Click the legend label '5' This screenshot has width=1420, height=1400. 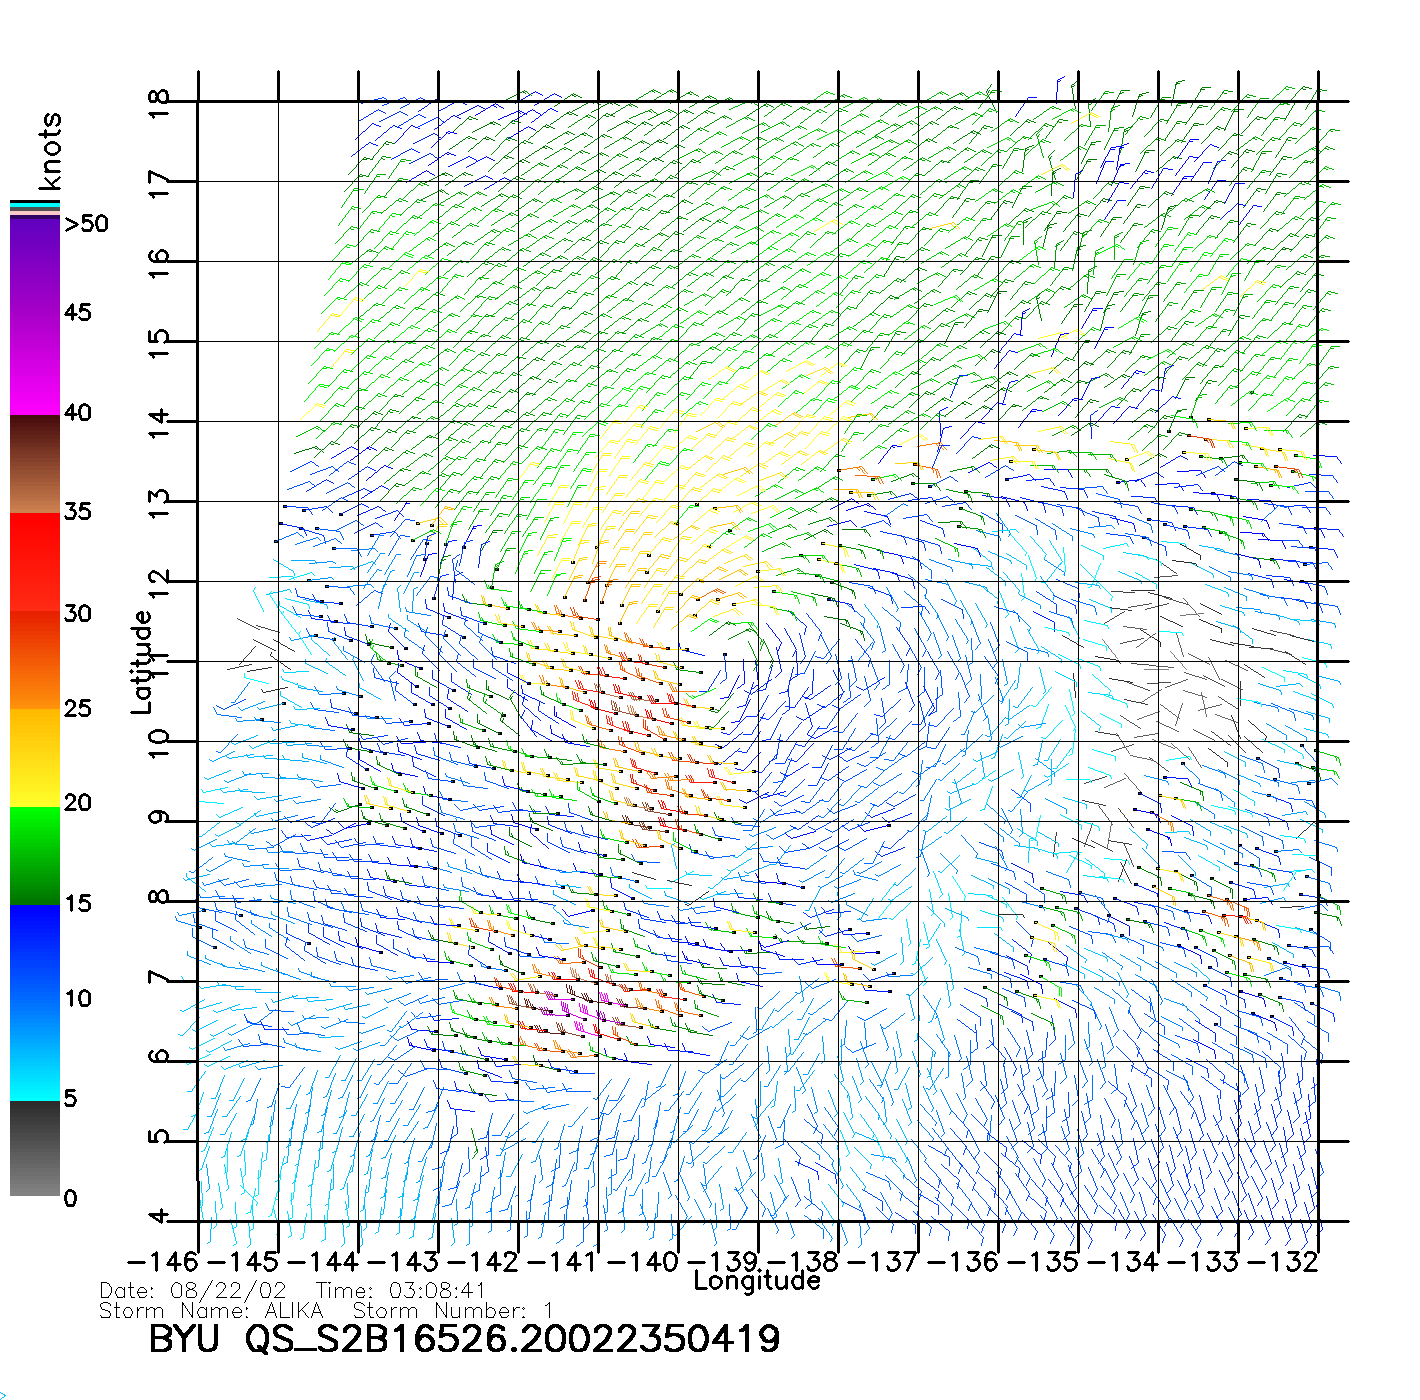coord(70,1098)
